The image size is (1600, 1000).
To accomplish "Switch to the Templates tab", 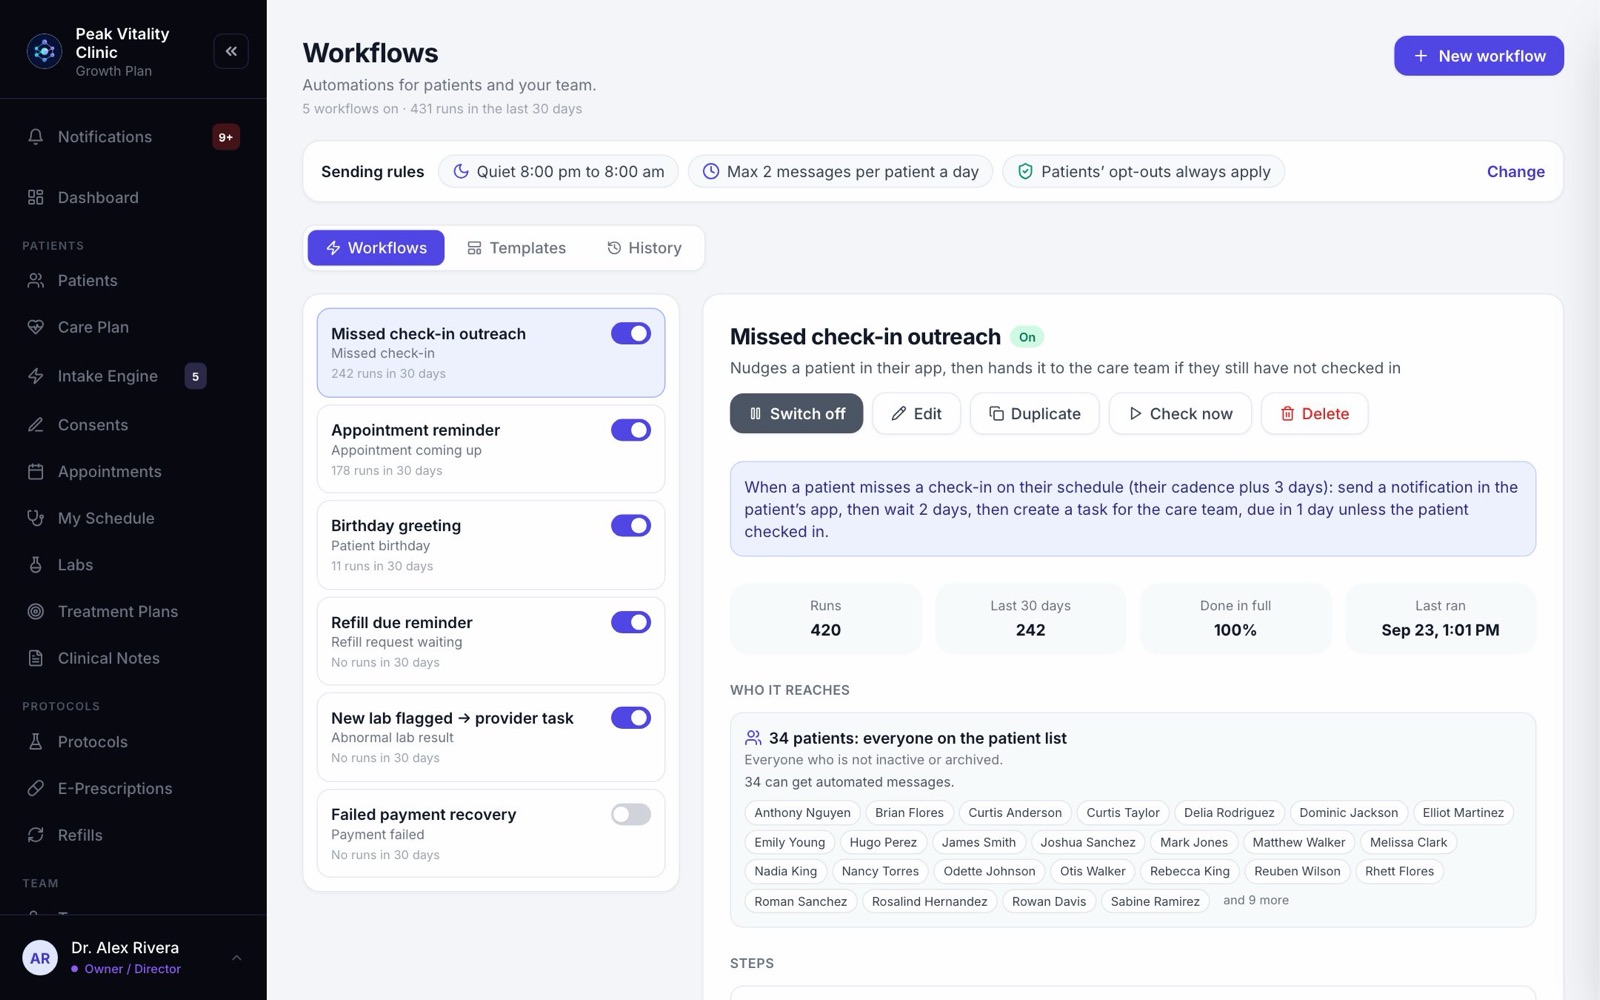I will [516, 248].
